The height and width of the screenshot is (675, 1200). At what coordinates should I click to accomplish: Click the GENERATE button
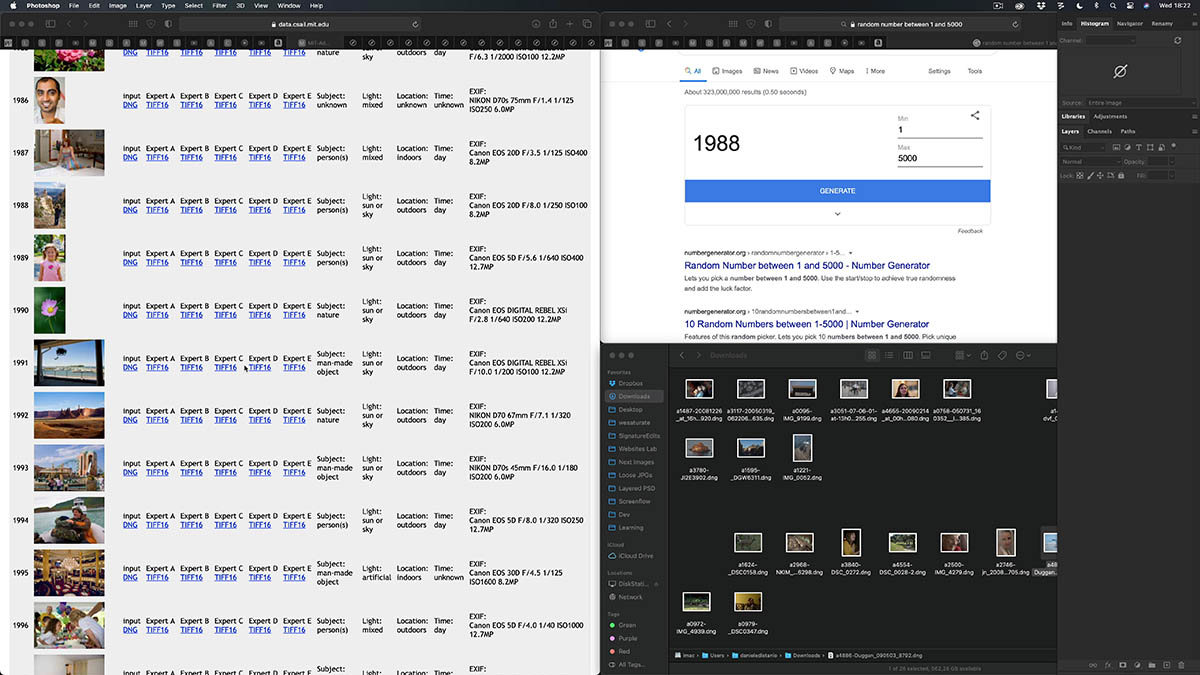coord(837,190)
